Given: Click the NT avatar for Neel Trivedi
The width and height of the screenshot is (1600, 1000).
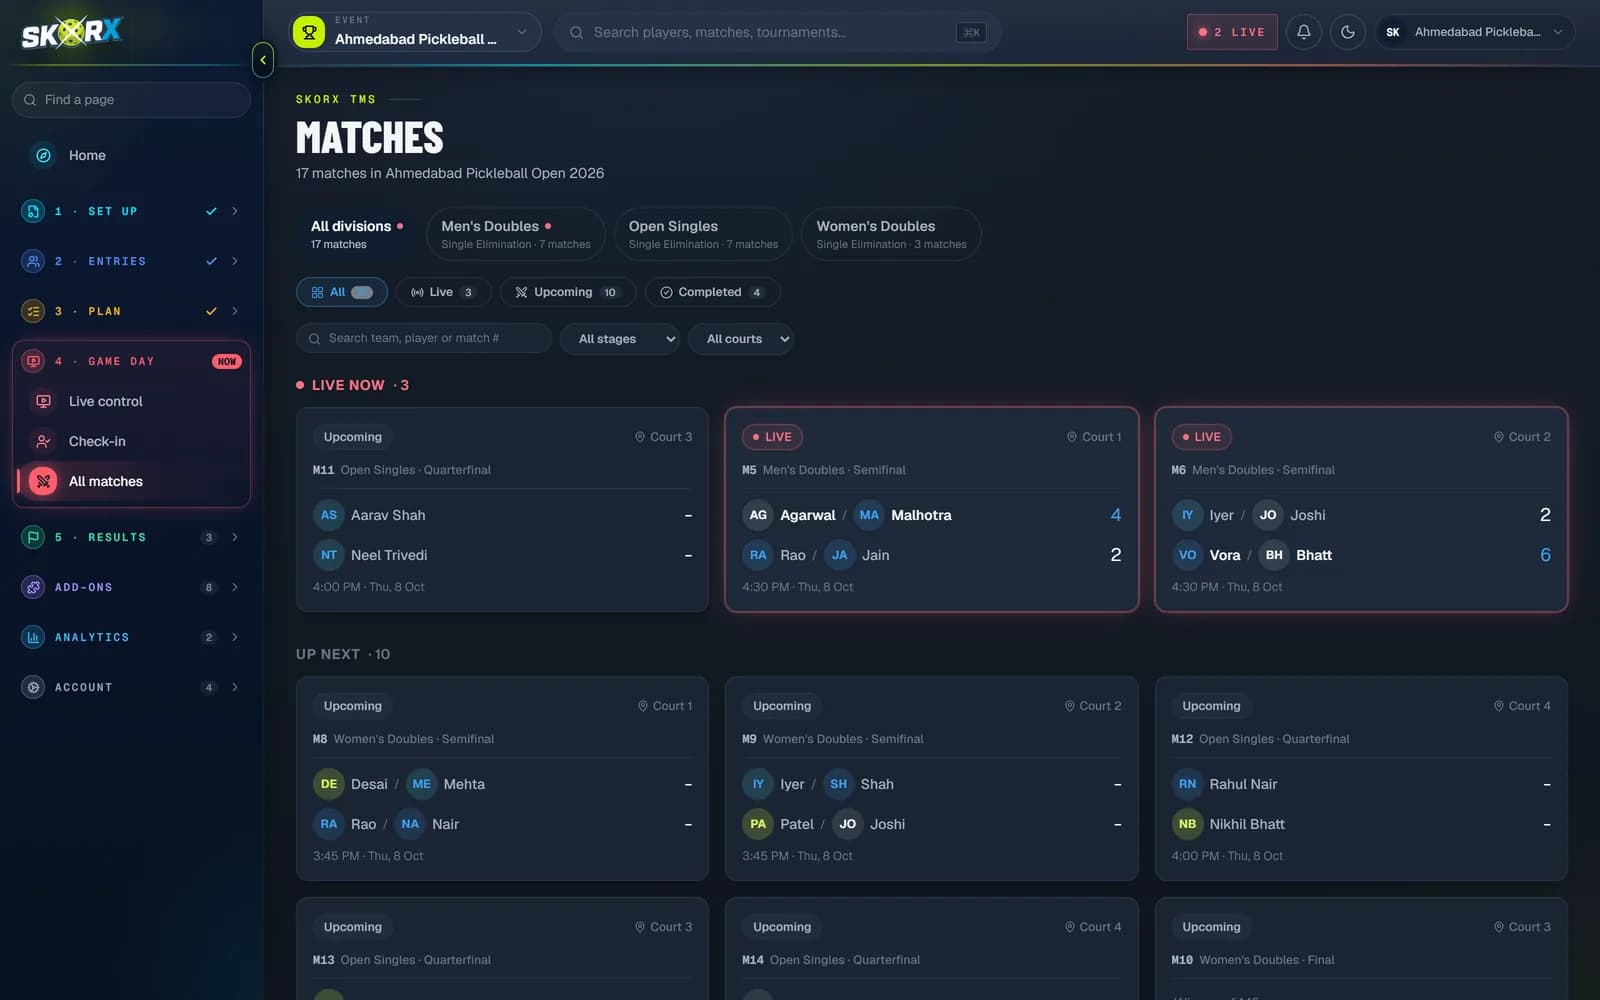Looking at the screenshot, I should click(329, 555).
